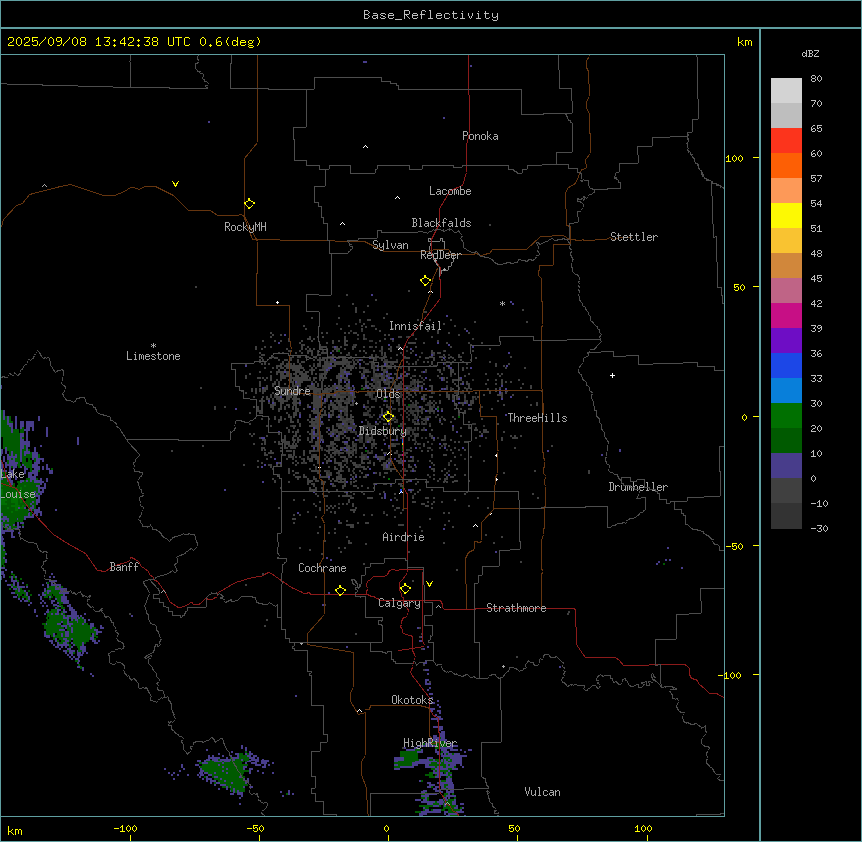The height and width of the screenshot is (842, 862).
Task: Click the yellow diamond marker between Olds and Didsbury
Action: [388, 417]
